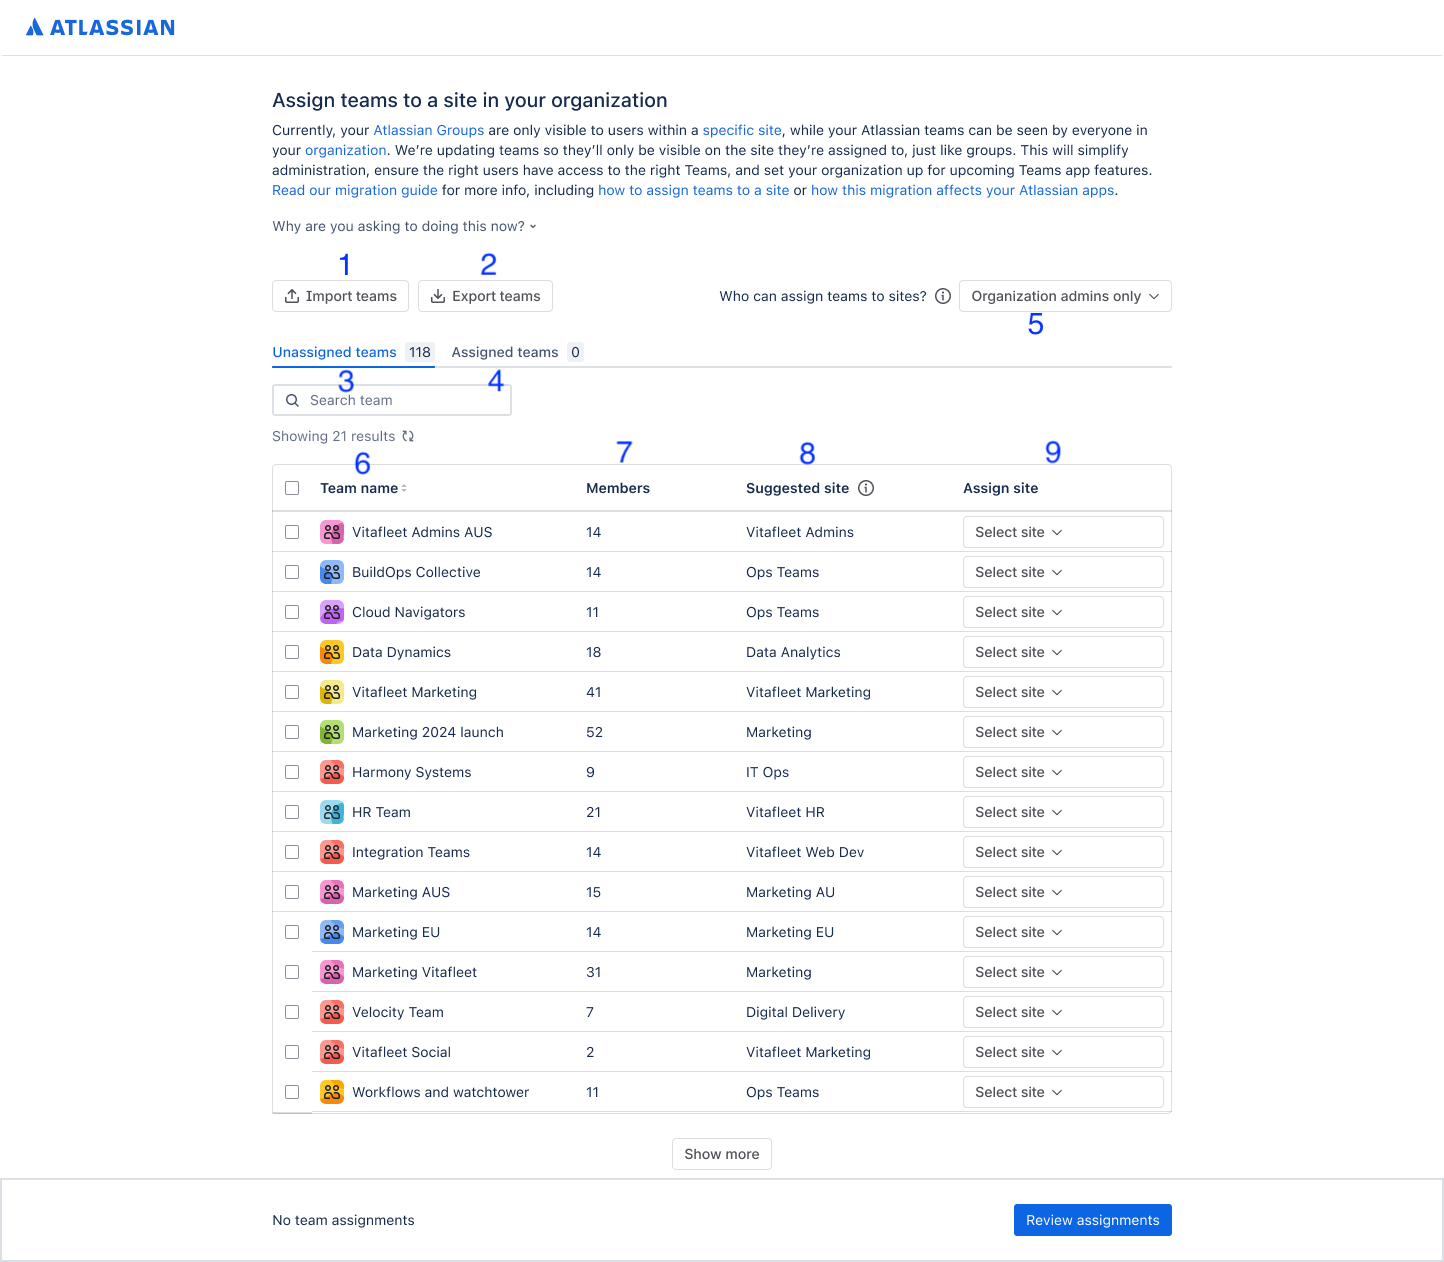Click the refresh icon next to Showing 21 results
Image resolution: width=1444 pixels, height=1262 pixels.
point(408,436)
